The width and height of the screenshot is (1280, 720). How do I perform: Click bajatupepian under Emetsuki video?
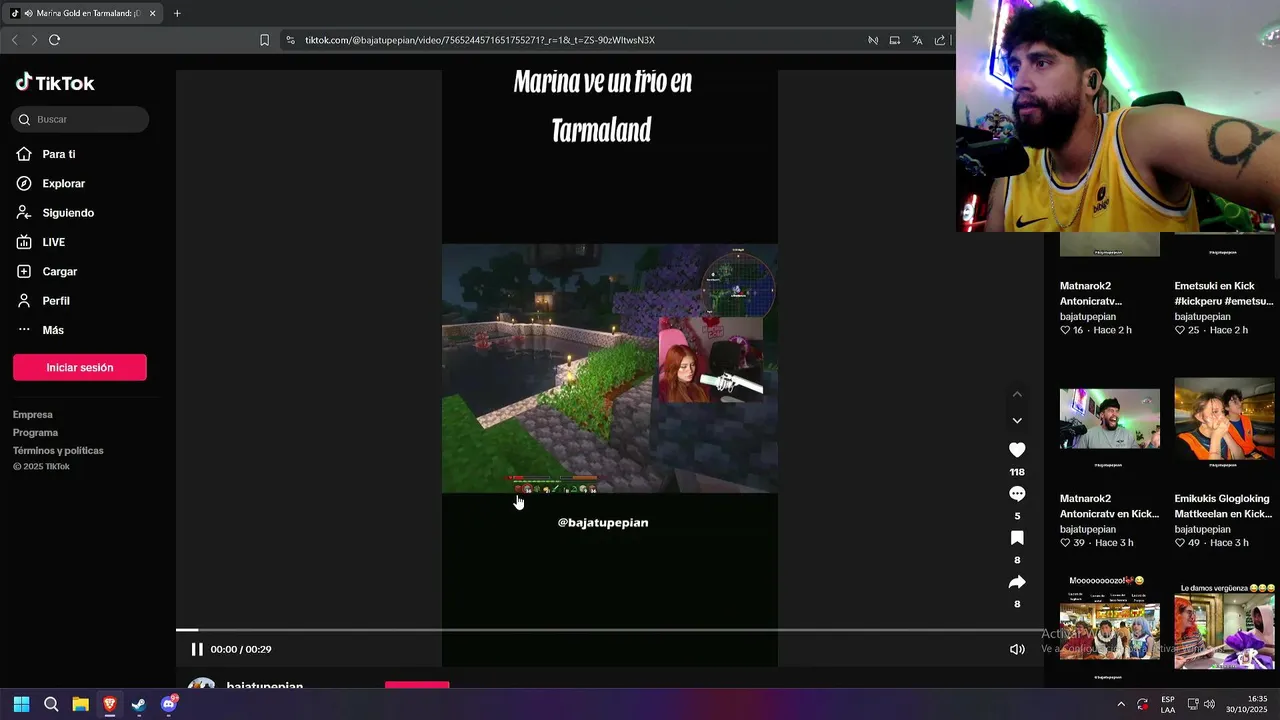[x=1202, y=316]
